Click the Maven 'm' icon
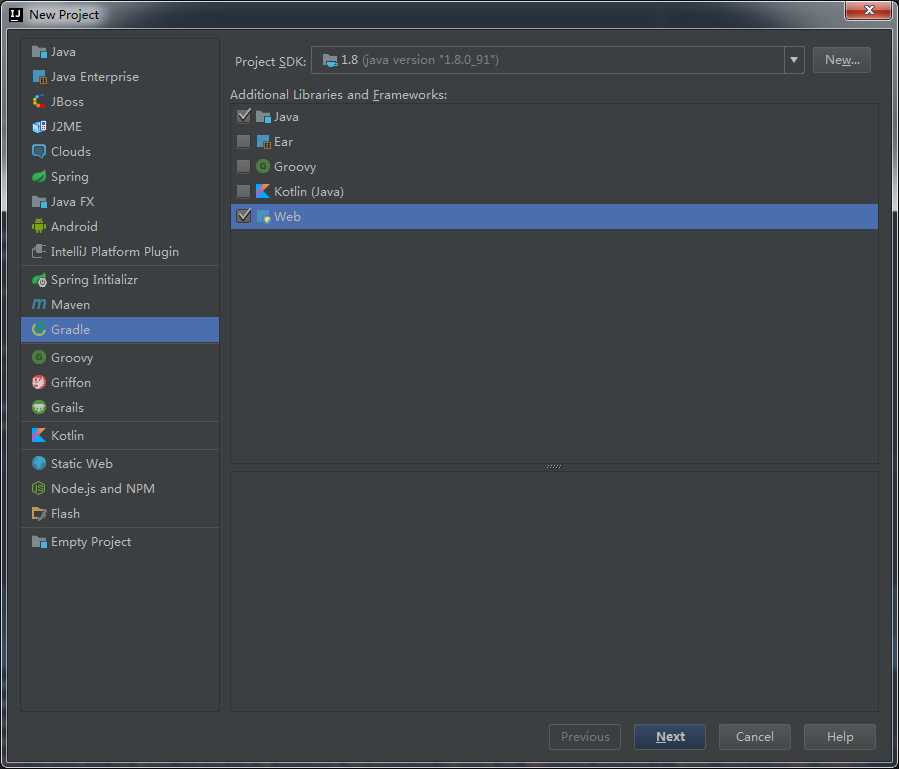The height and width of the screenshot is (769, 899). coord(39,305)
